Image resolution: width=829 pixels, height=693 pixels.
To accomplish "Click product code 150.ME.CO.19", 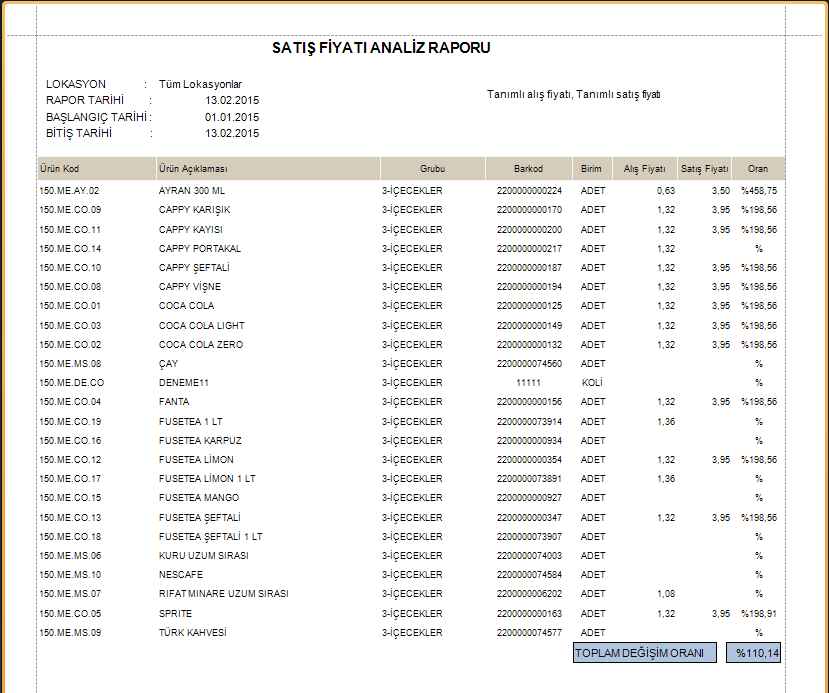I will (x=70, y=422).
